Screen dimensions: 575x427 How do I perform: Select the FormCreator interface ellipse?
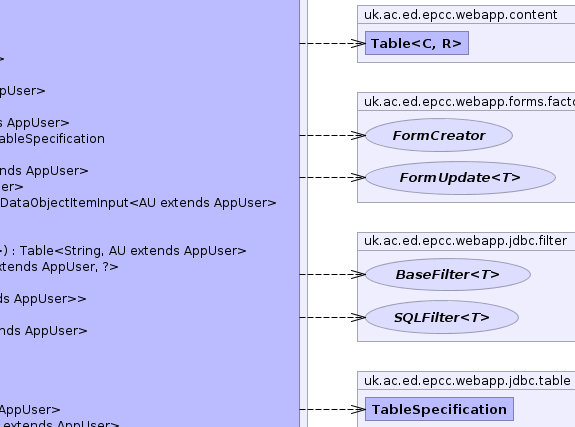(x=439, y=135)
